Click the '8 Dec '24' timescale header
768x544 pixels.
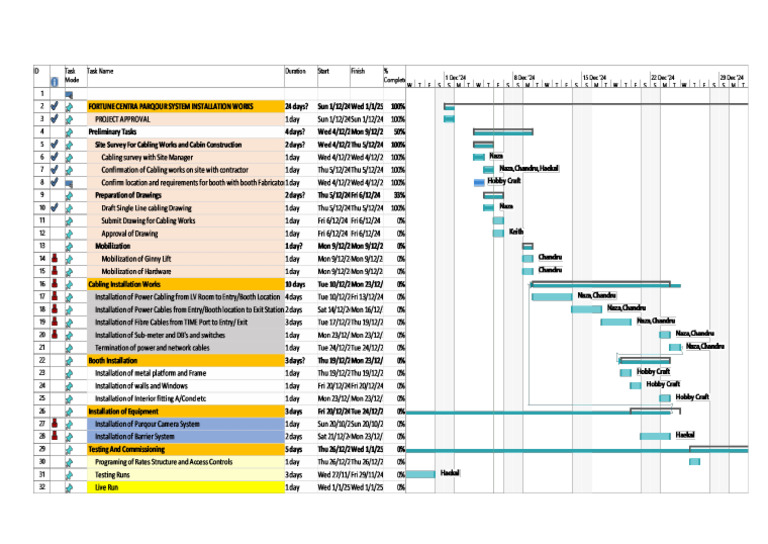pos(524,77)
